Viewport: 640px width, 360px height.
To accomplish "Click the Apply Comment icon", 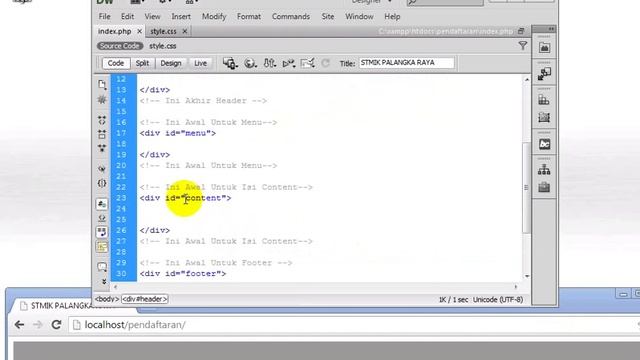I will (102, 267).
